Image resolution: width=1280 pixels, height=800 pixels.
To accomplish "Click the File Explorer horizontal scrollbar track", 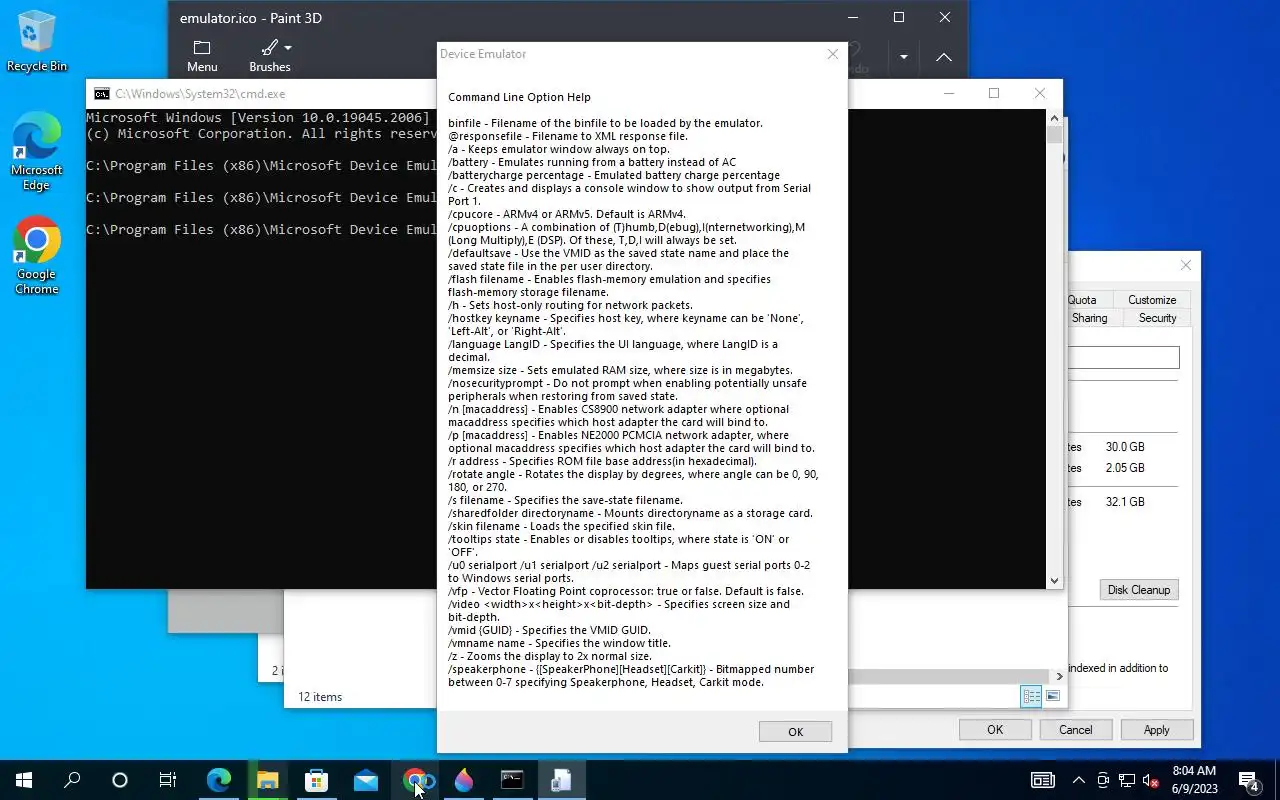I will tap(948, 677).
